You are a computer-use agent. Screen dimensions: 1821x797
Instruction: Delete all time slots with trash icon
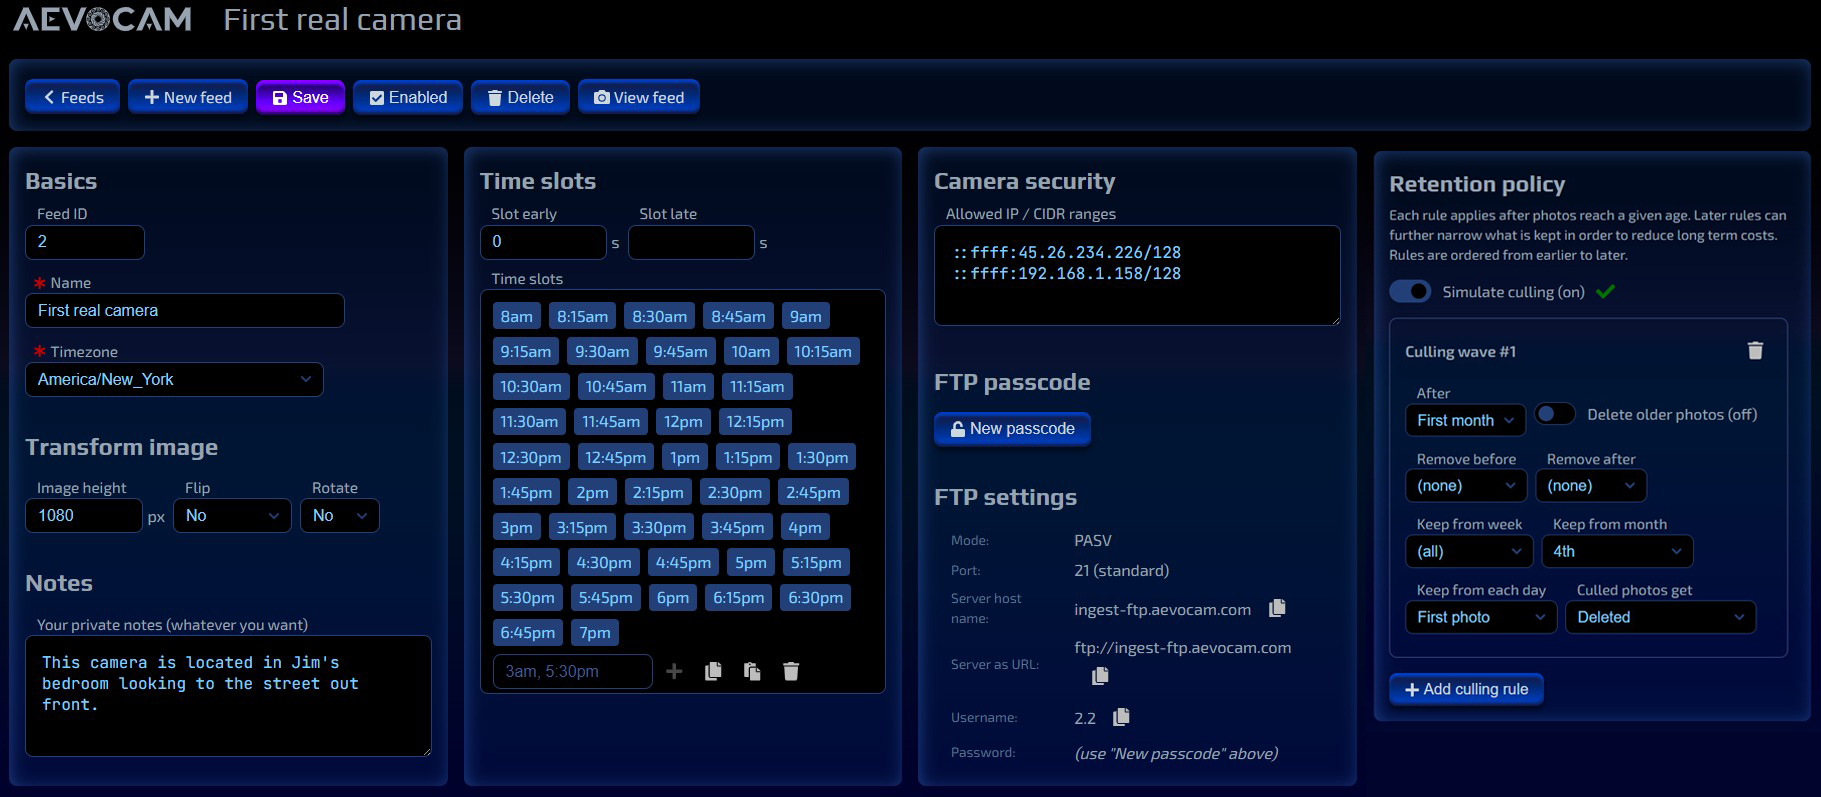[x=791, y=671]
